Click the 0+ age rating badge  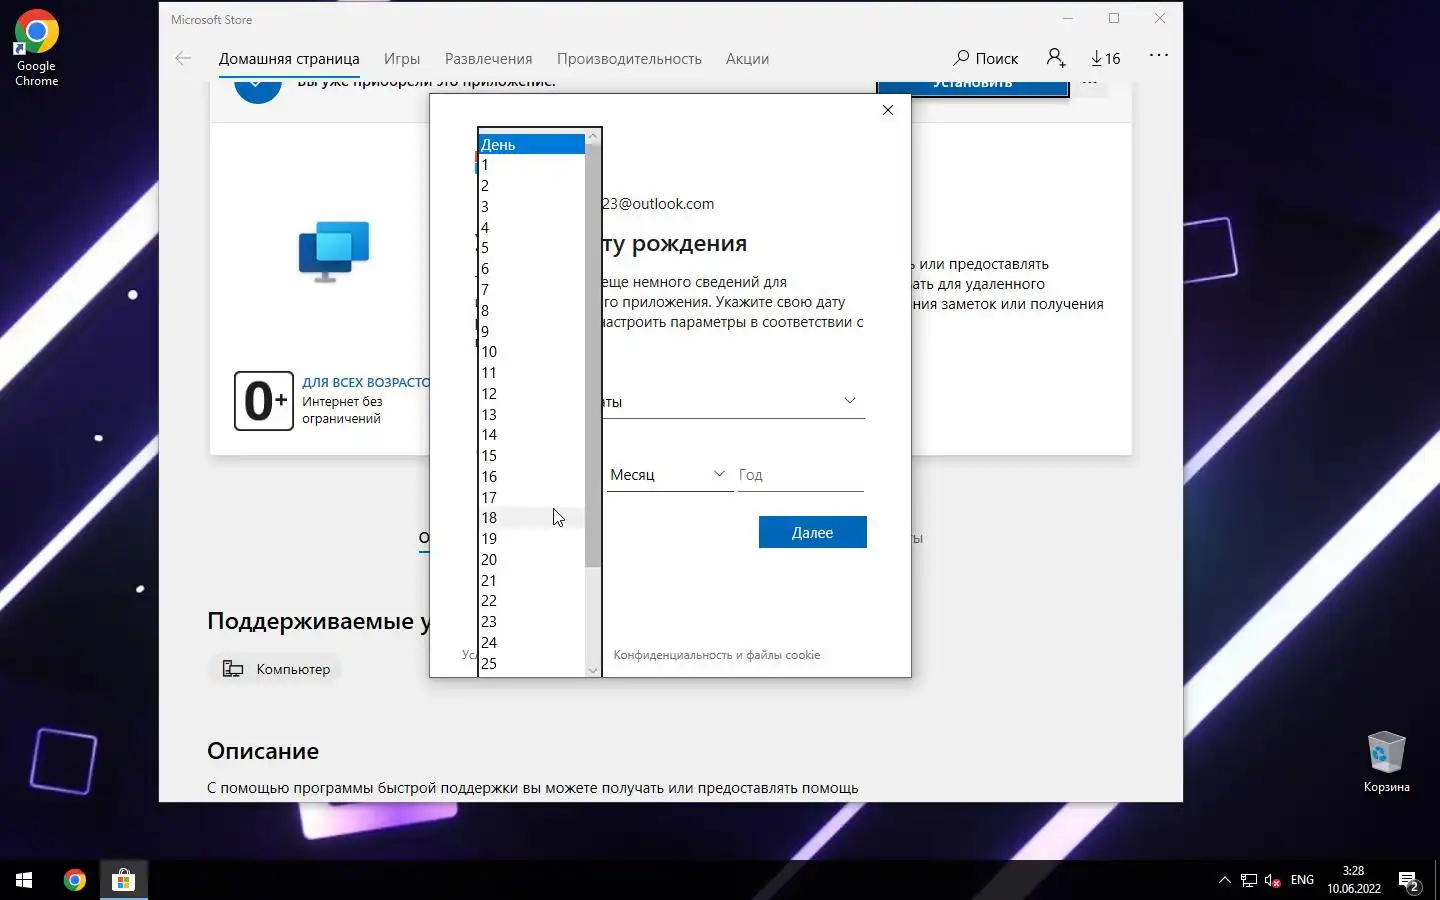(264, 401)
